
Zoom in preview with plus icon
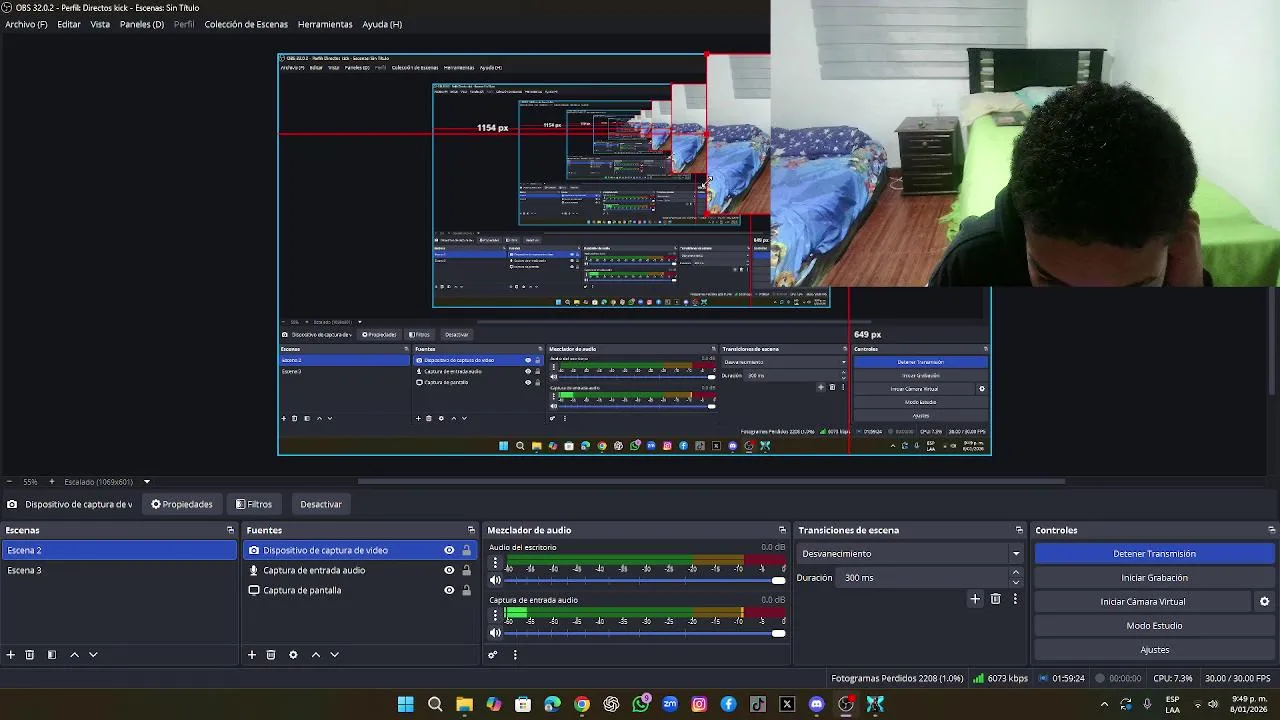coord(52,482)
